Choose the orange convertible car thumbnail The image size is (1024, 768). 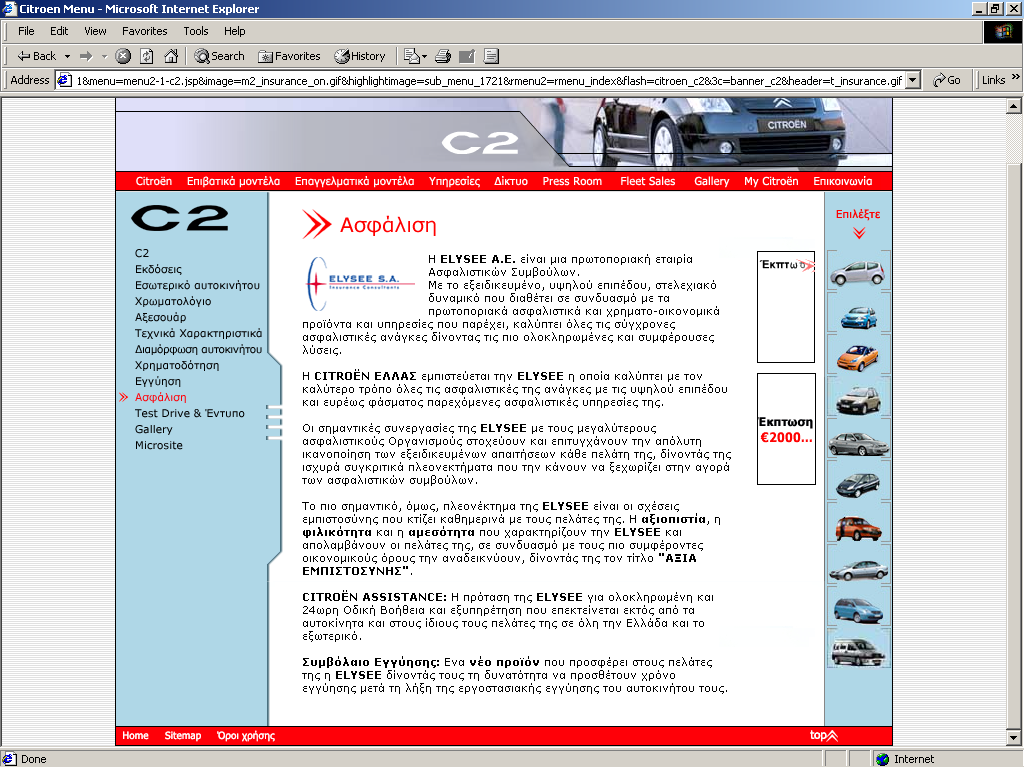[858, 357]
